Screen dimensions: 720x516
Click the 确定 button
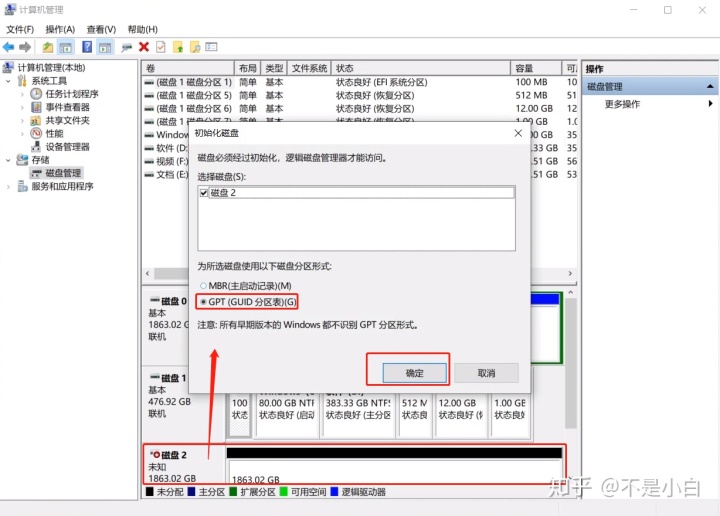tap(415, 373)
